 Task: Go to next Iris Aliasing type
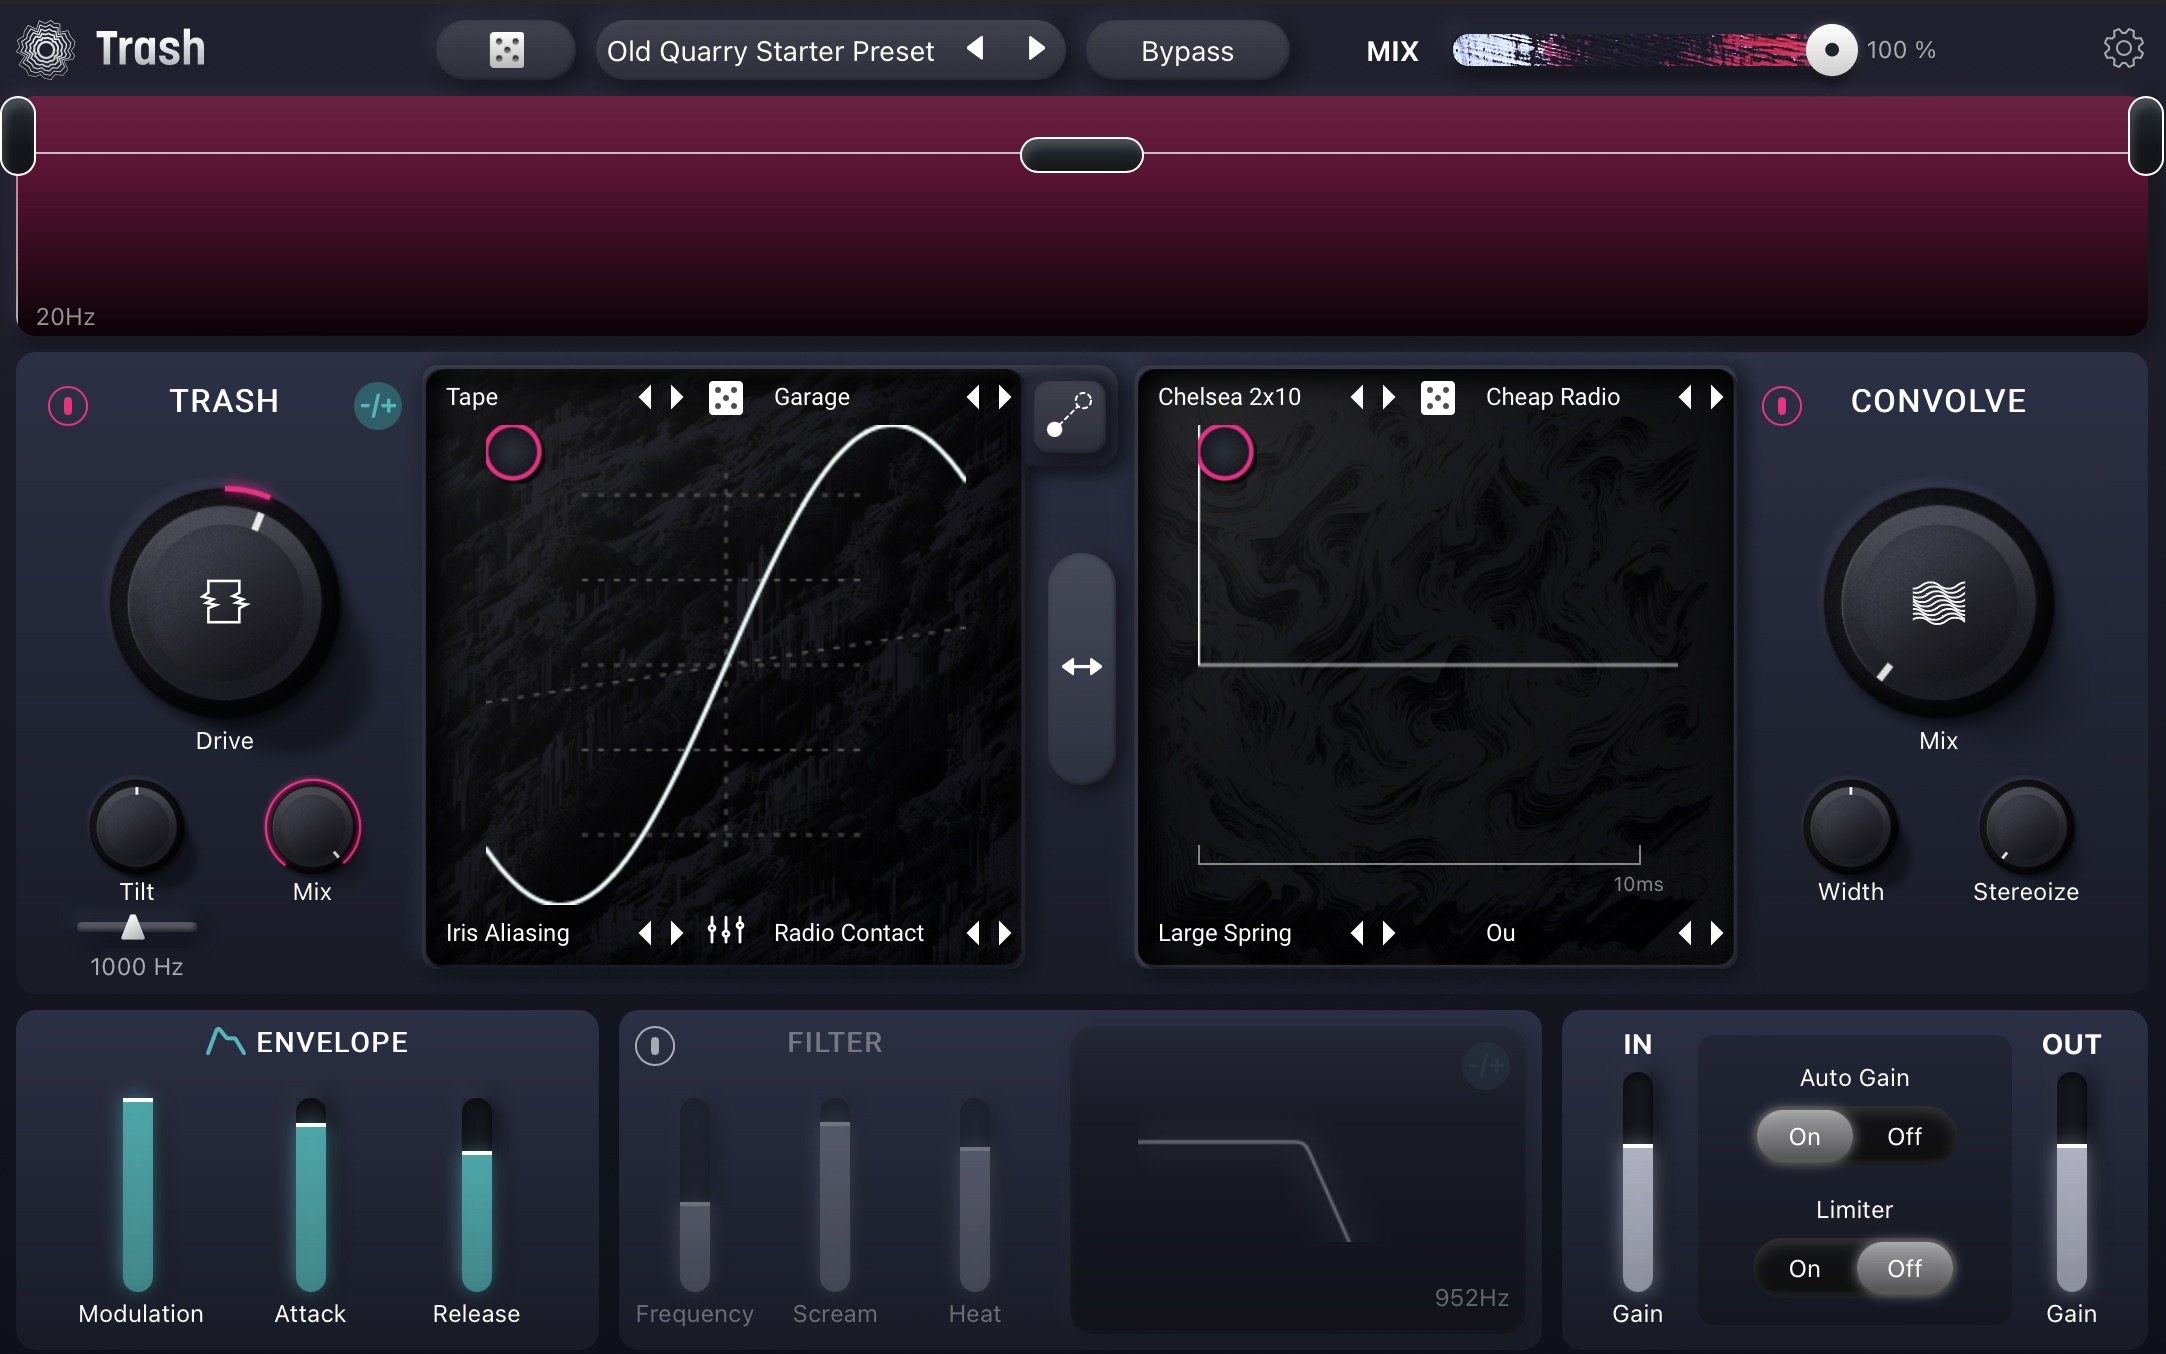pos(676,933)
